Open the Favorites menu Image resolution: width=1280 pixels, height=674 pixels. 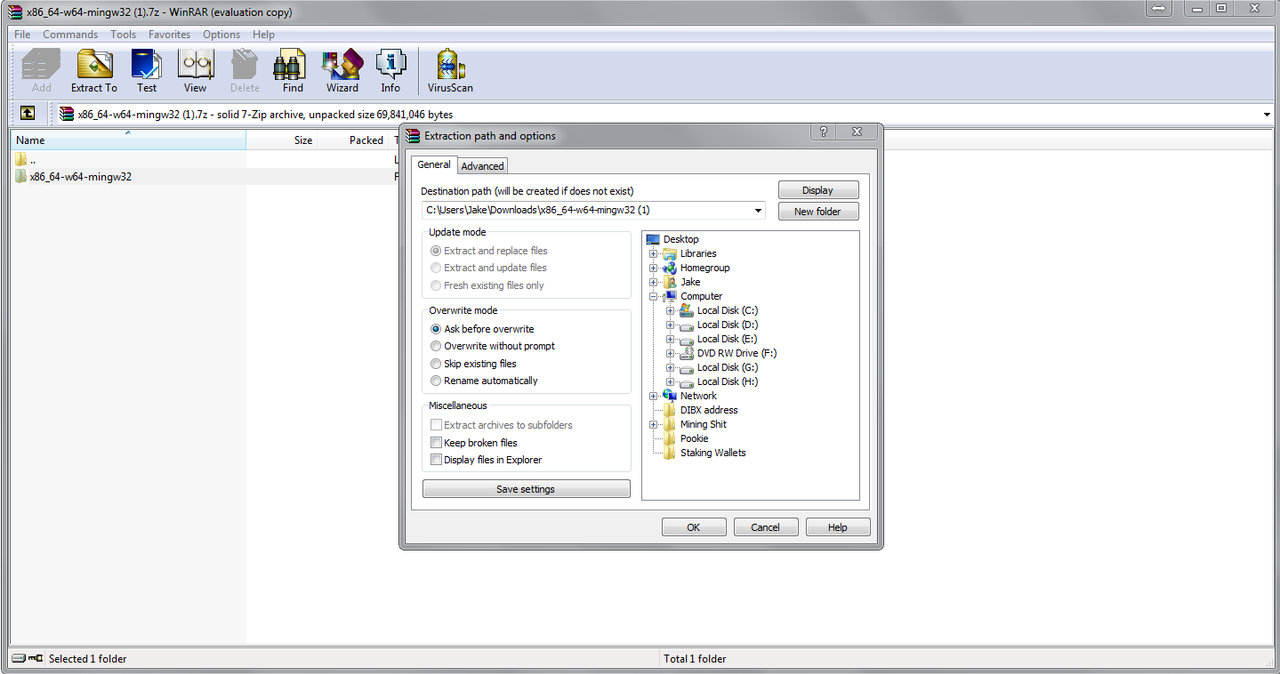point(169,34)
